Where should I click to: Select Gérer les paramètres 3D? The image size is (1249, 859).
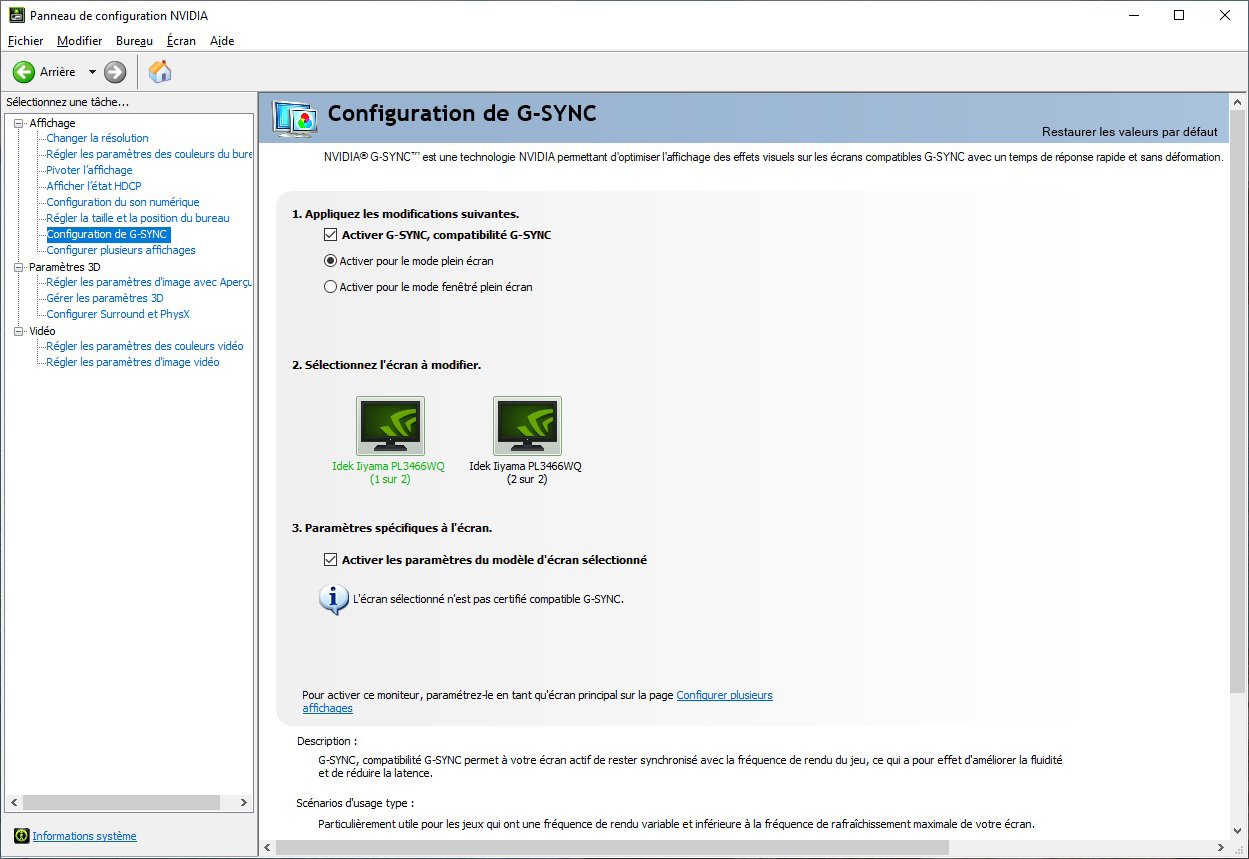point(105,298)
